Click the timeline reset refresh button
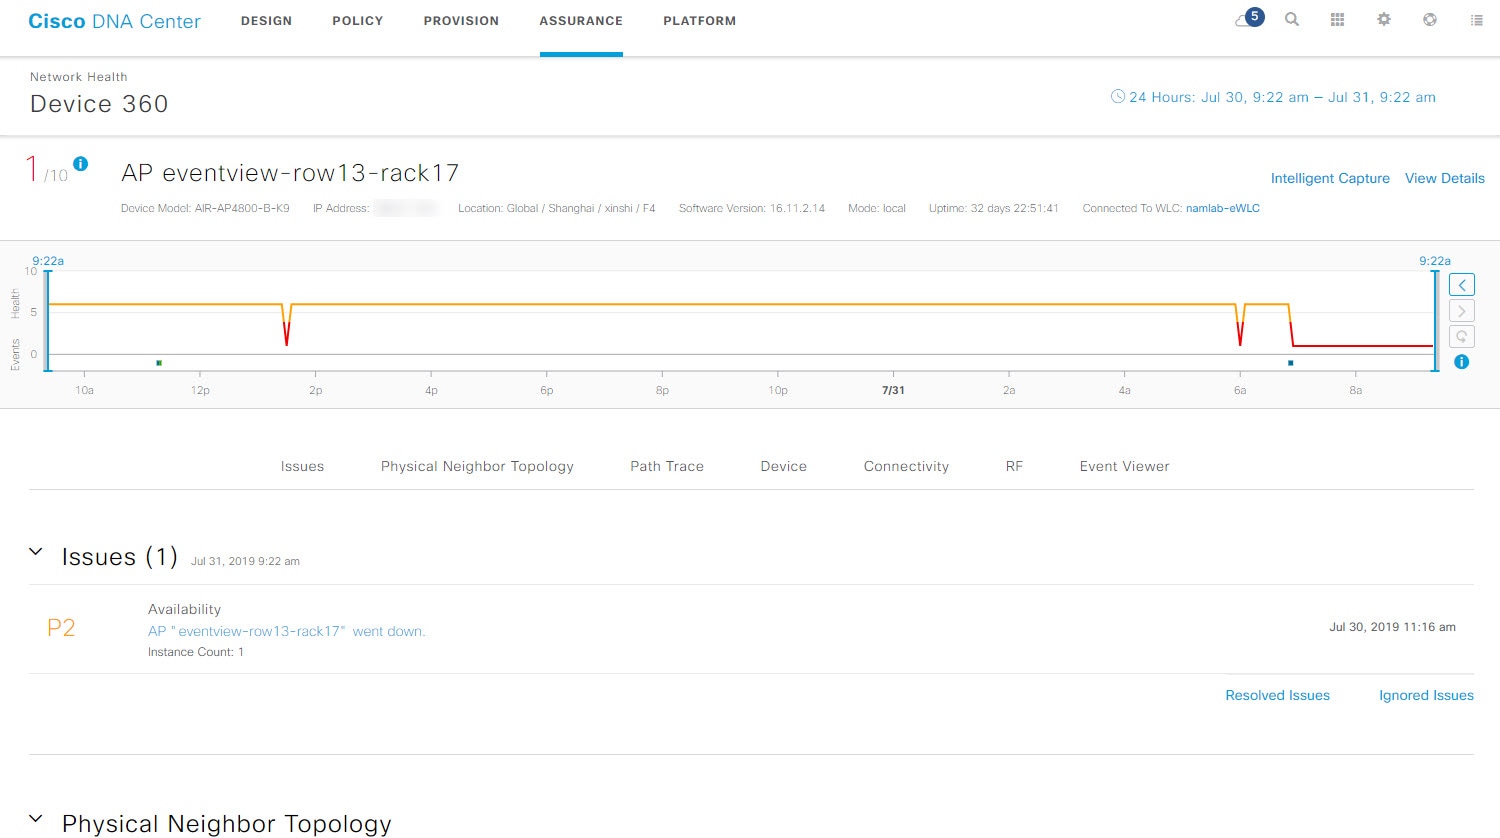Screen dimensions: 1500x838 [x=1461, y=337]
